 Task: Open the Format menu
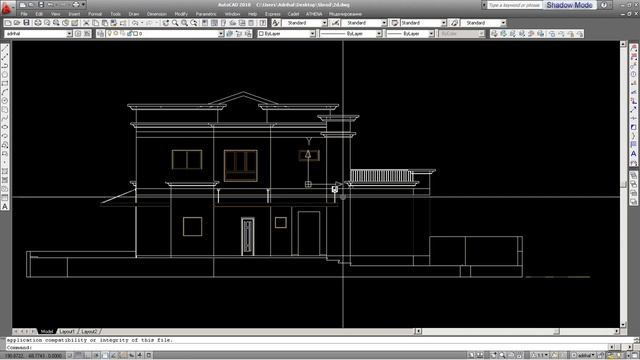point(95,14)
